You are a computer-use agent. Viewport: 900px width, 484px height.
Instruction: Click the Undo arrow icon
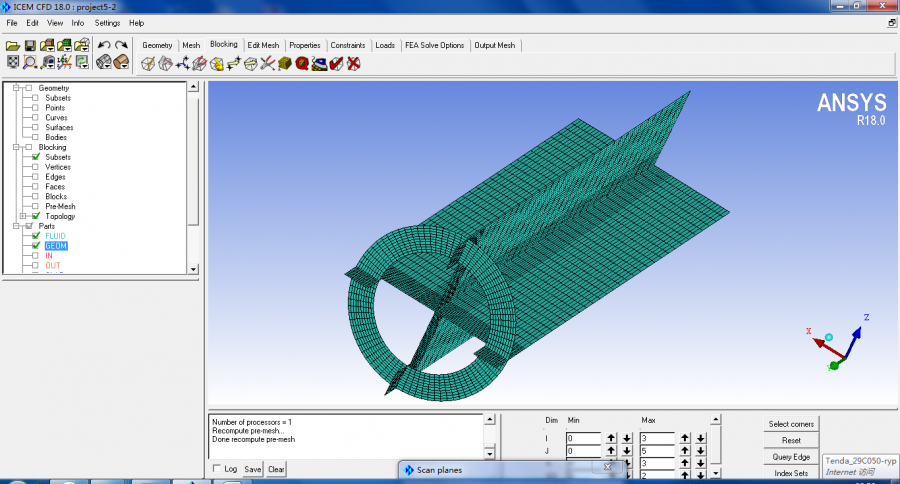(104, 45)
